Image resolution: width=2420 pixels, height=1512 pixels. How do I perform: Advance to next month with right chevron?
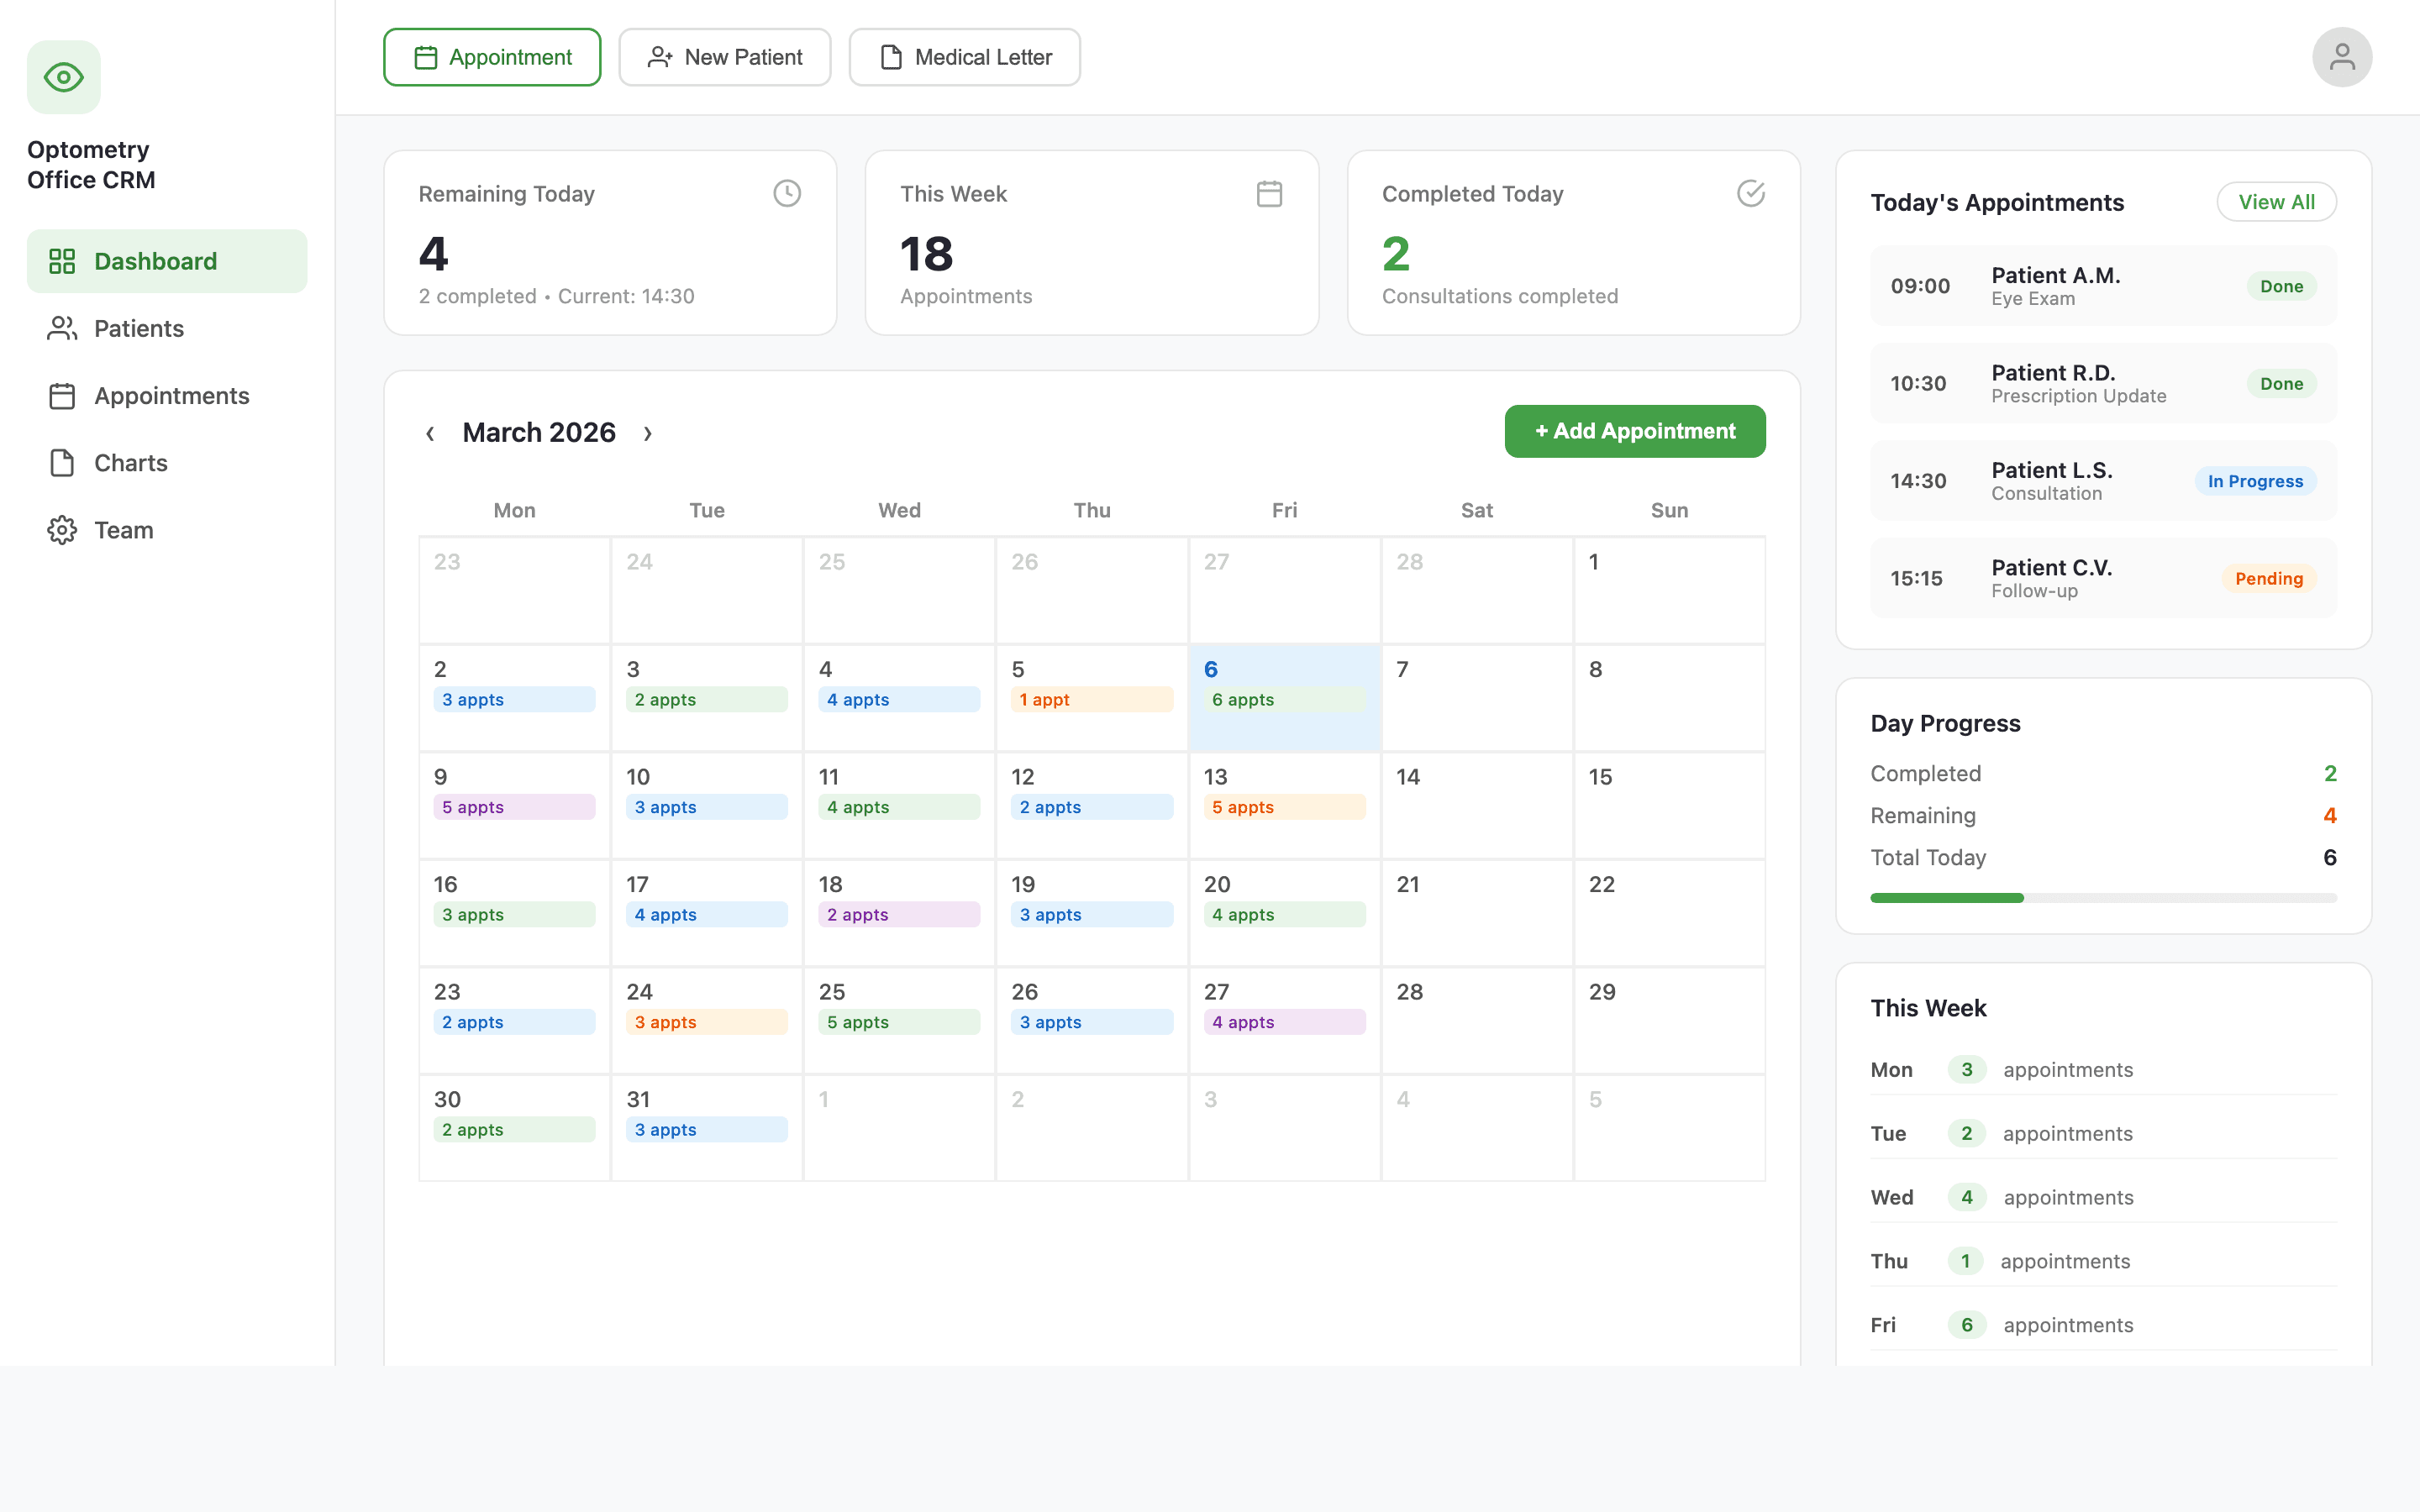[648, 433]
